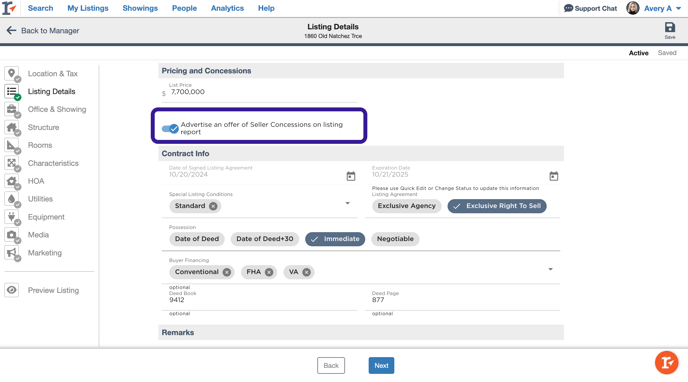
Task: Choose Negotiable possession option
Action: 395,239
